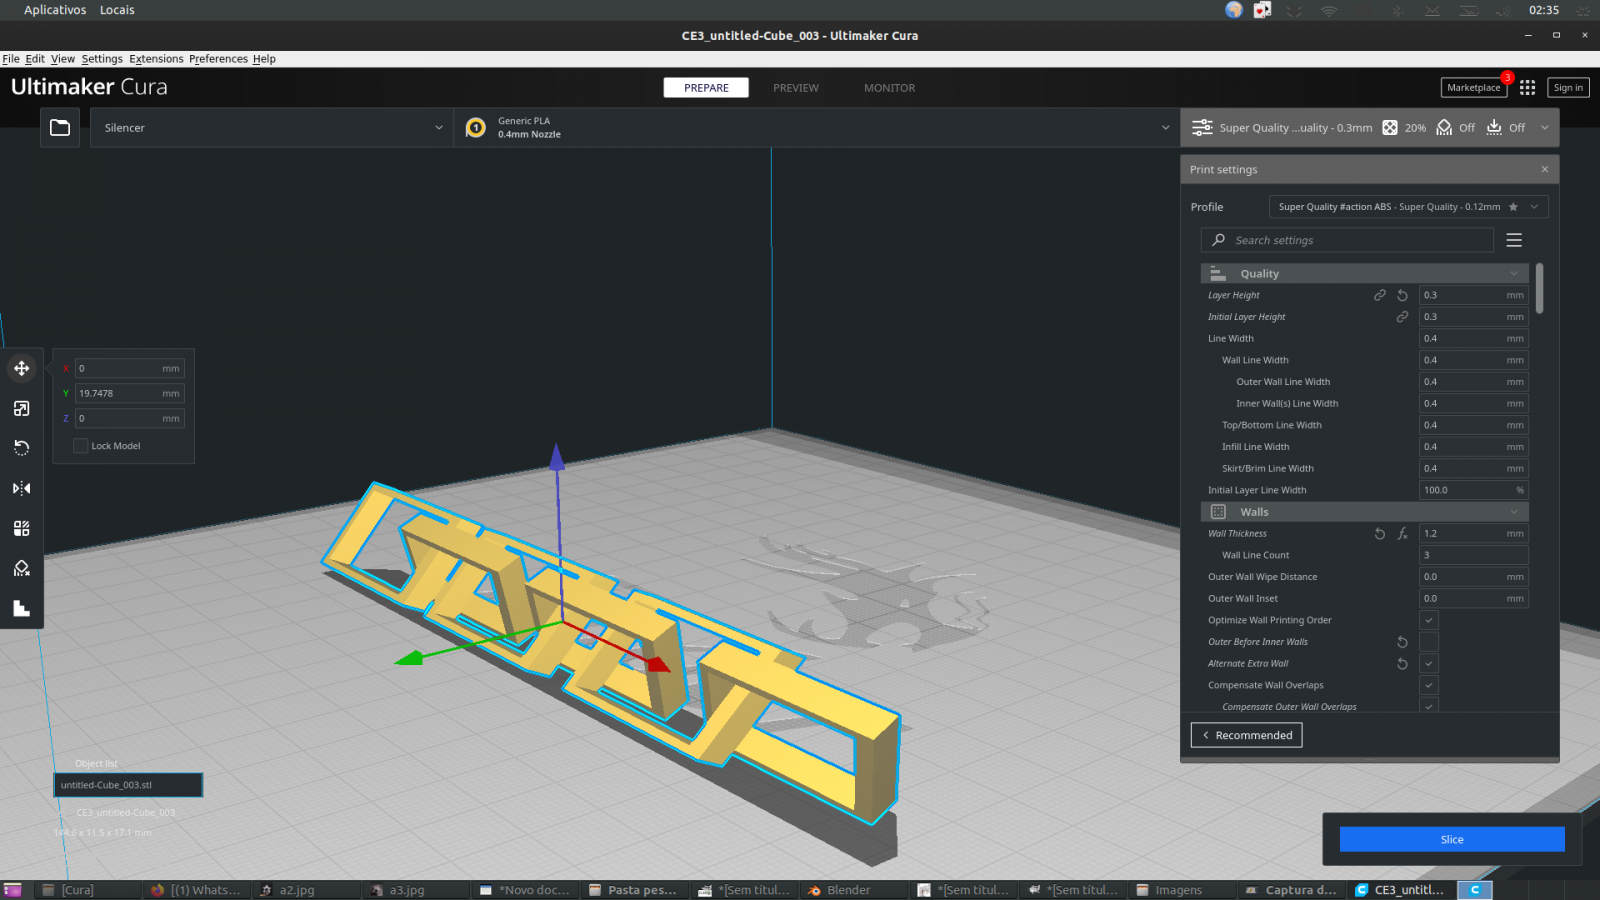Collapse the Quality settings section
The height and width of the screenshot is (900, 1600).
click(x=1365, y=273)
